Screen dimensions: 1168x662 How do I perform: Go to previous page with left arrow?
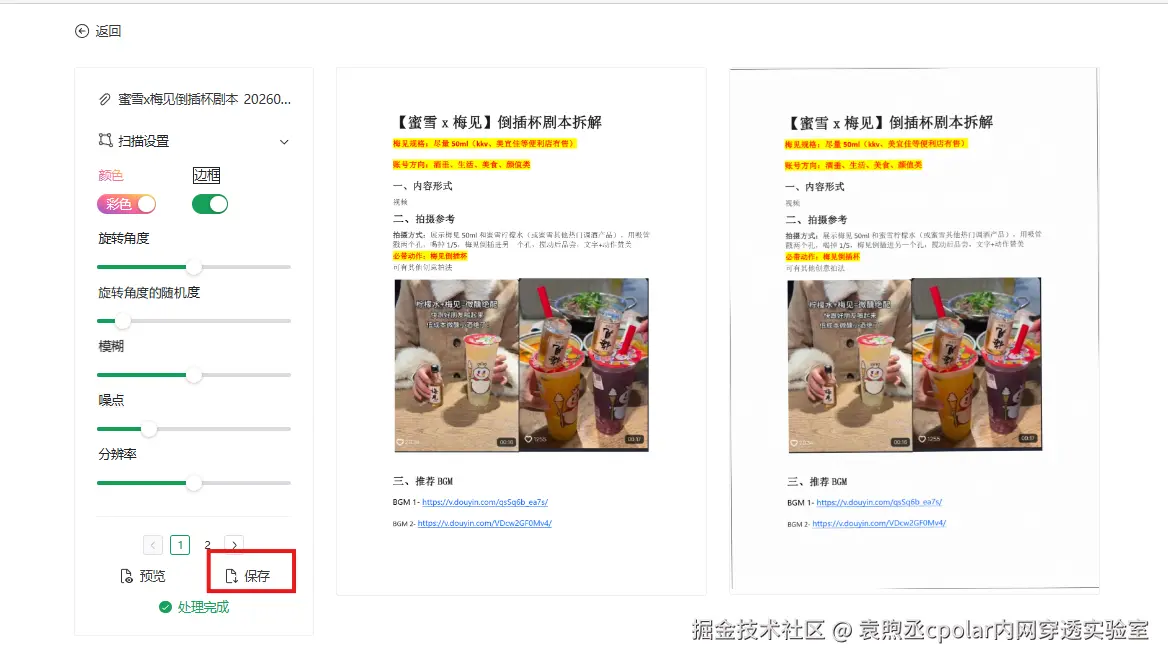click(x=153, y=545)
